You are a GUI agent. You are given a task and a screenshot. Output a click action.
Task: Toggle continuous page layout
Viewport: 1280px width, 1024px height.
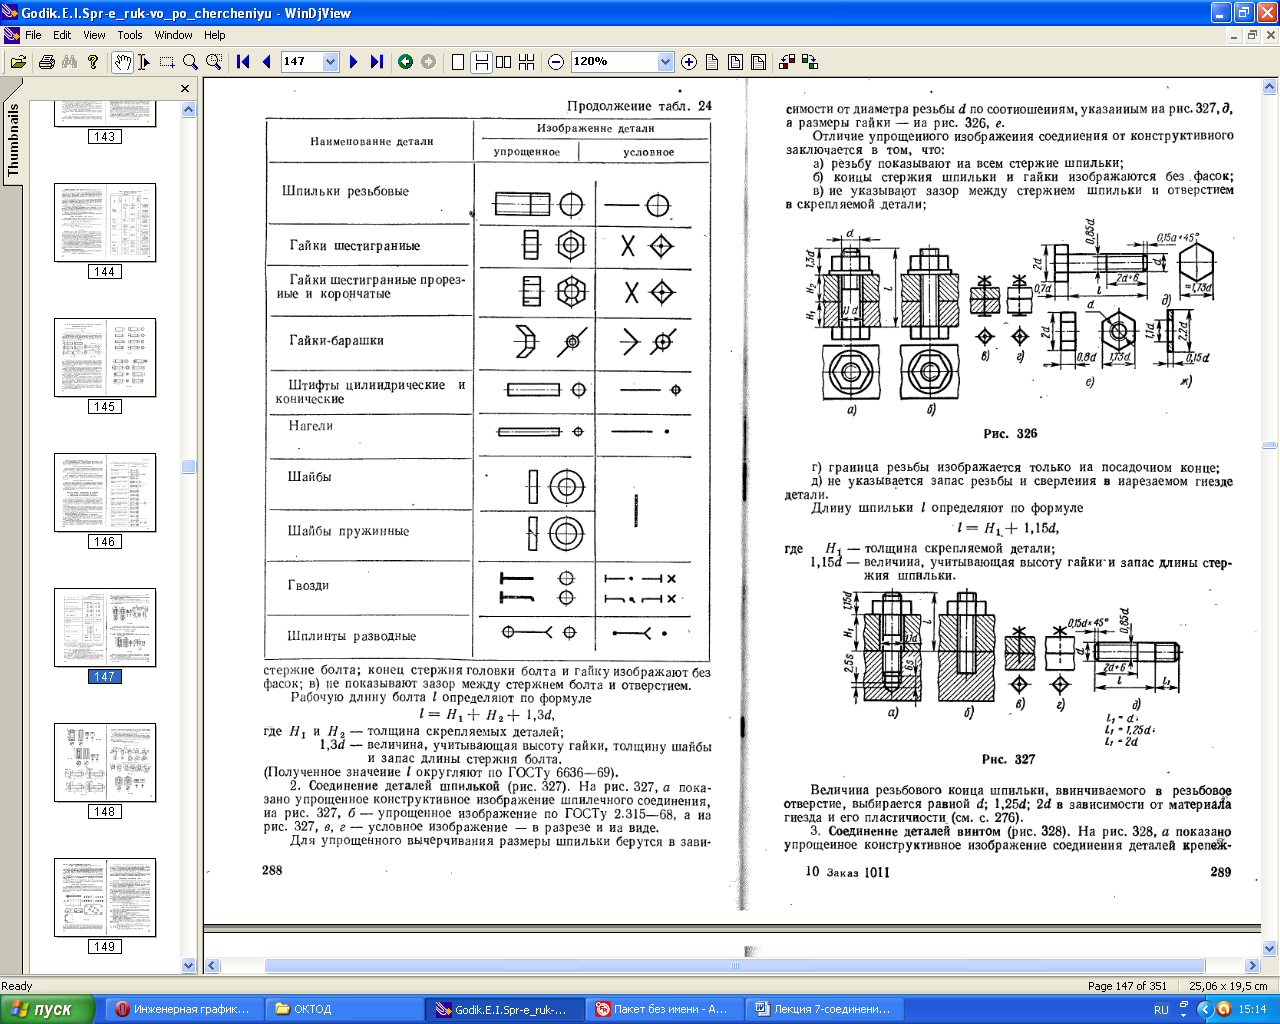pos(481,62)
